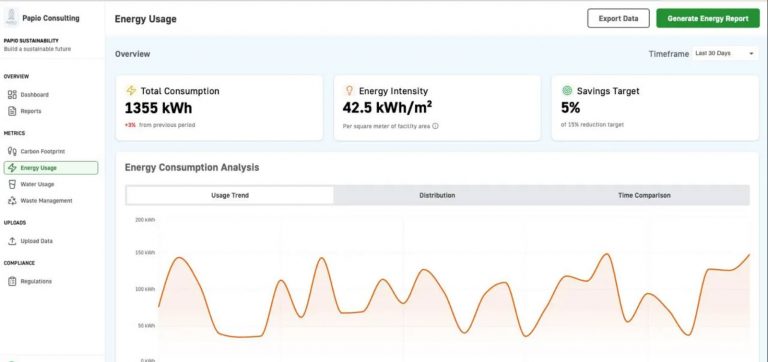Image resolution: width=768 pixels, height=362 pixels.
Task: Switch to the Distribution tab
Action: [x=437, y=195]
